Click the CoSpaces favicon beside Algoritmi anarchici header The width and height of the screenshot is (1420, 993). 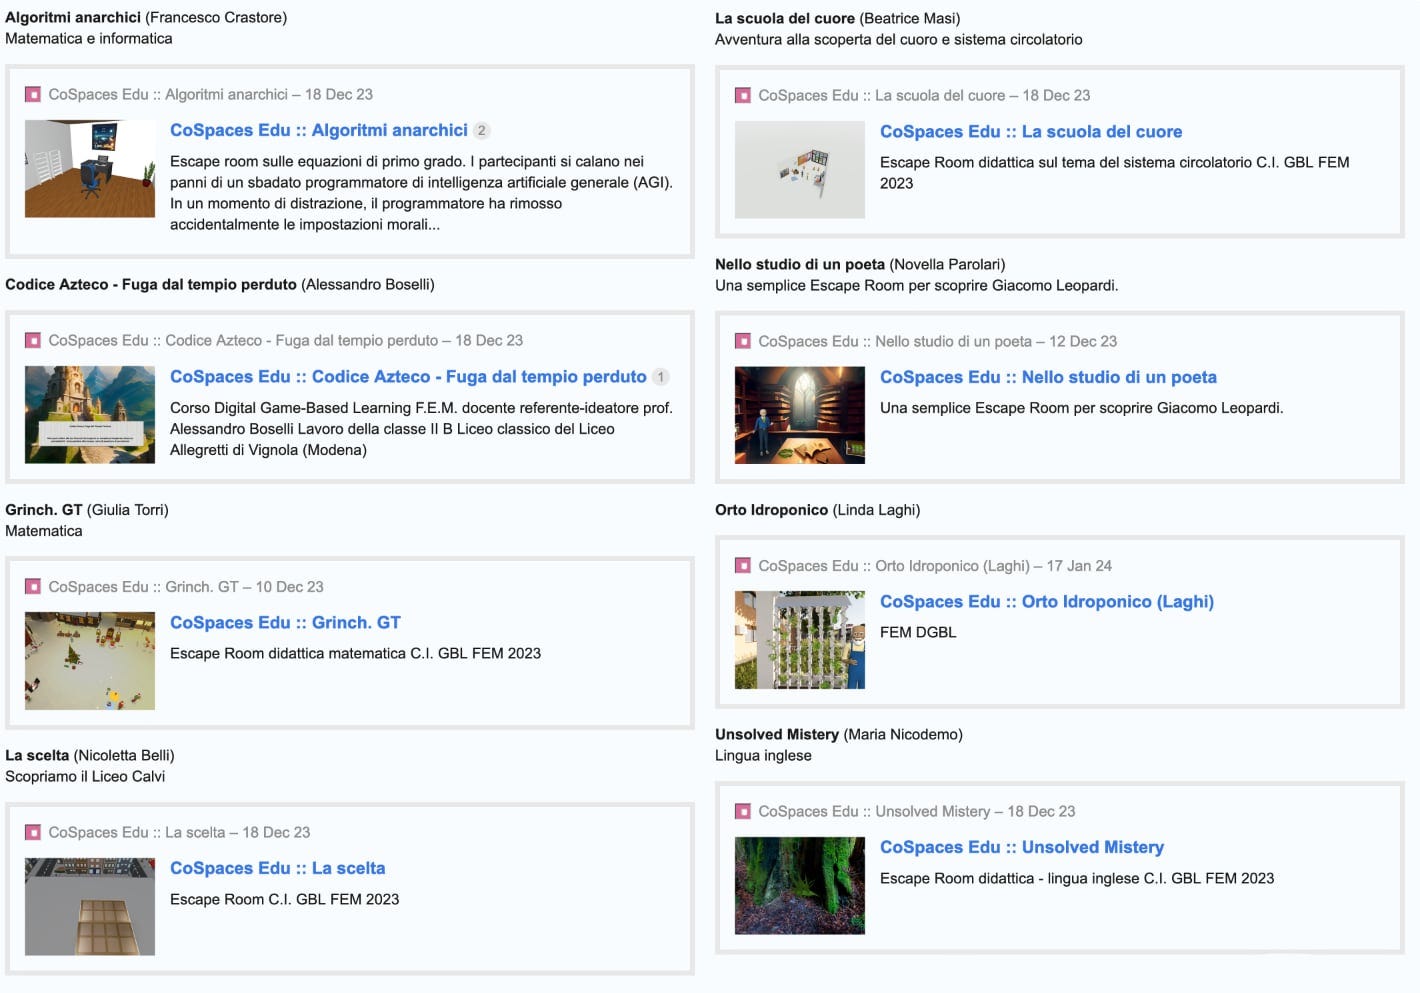(33, 95)
